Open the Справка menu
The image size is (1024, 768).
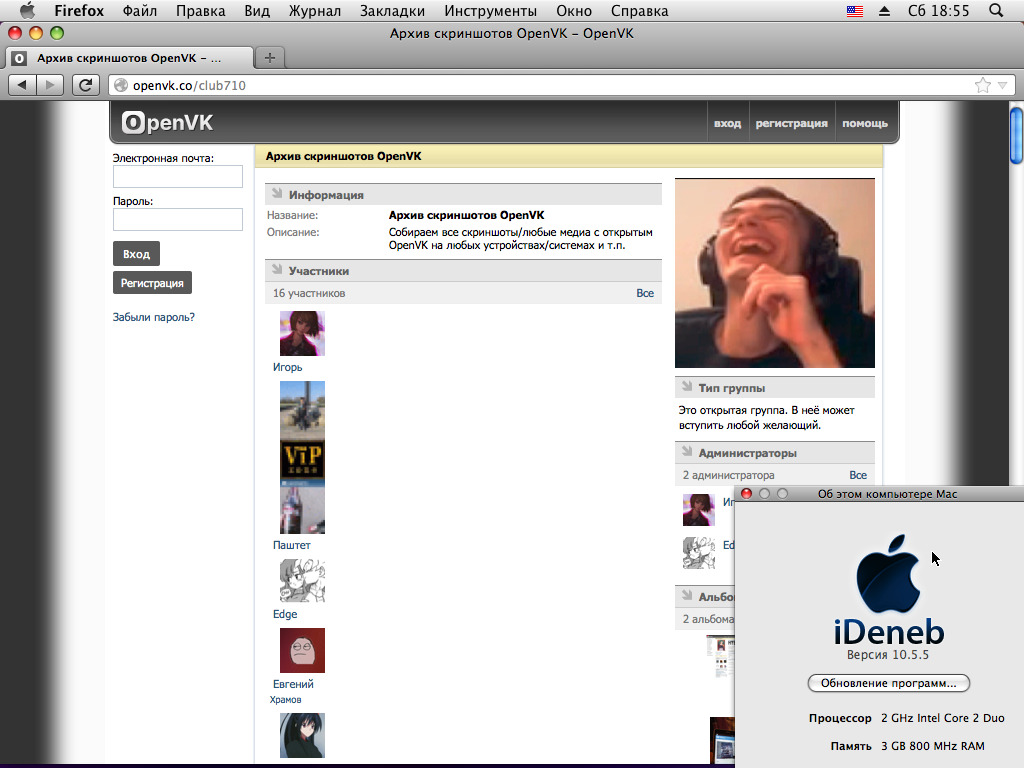pyautogui.click(x=639, y=11)
